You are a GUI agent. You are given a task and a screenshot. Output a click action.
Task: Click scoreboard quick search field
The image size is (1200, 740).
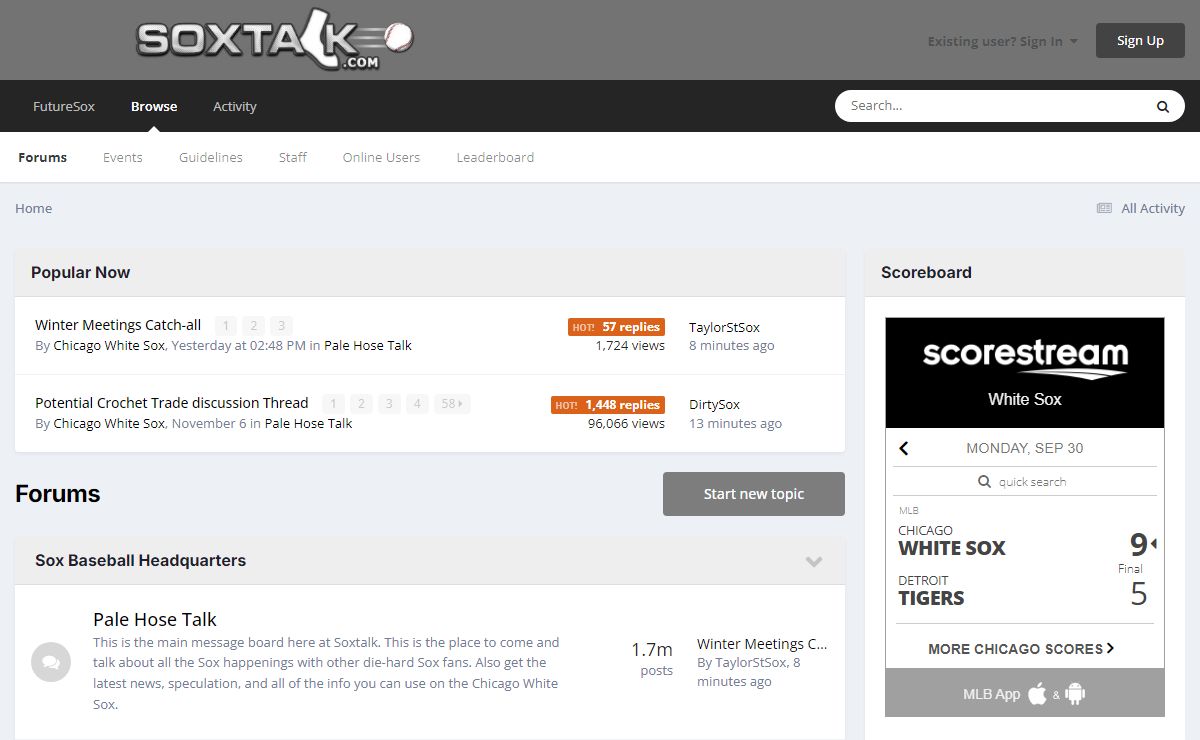[1025, 482]
